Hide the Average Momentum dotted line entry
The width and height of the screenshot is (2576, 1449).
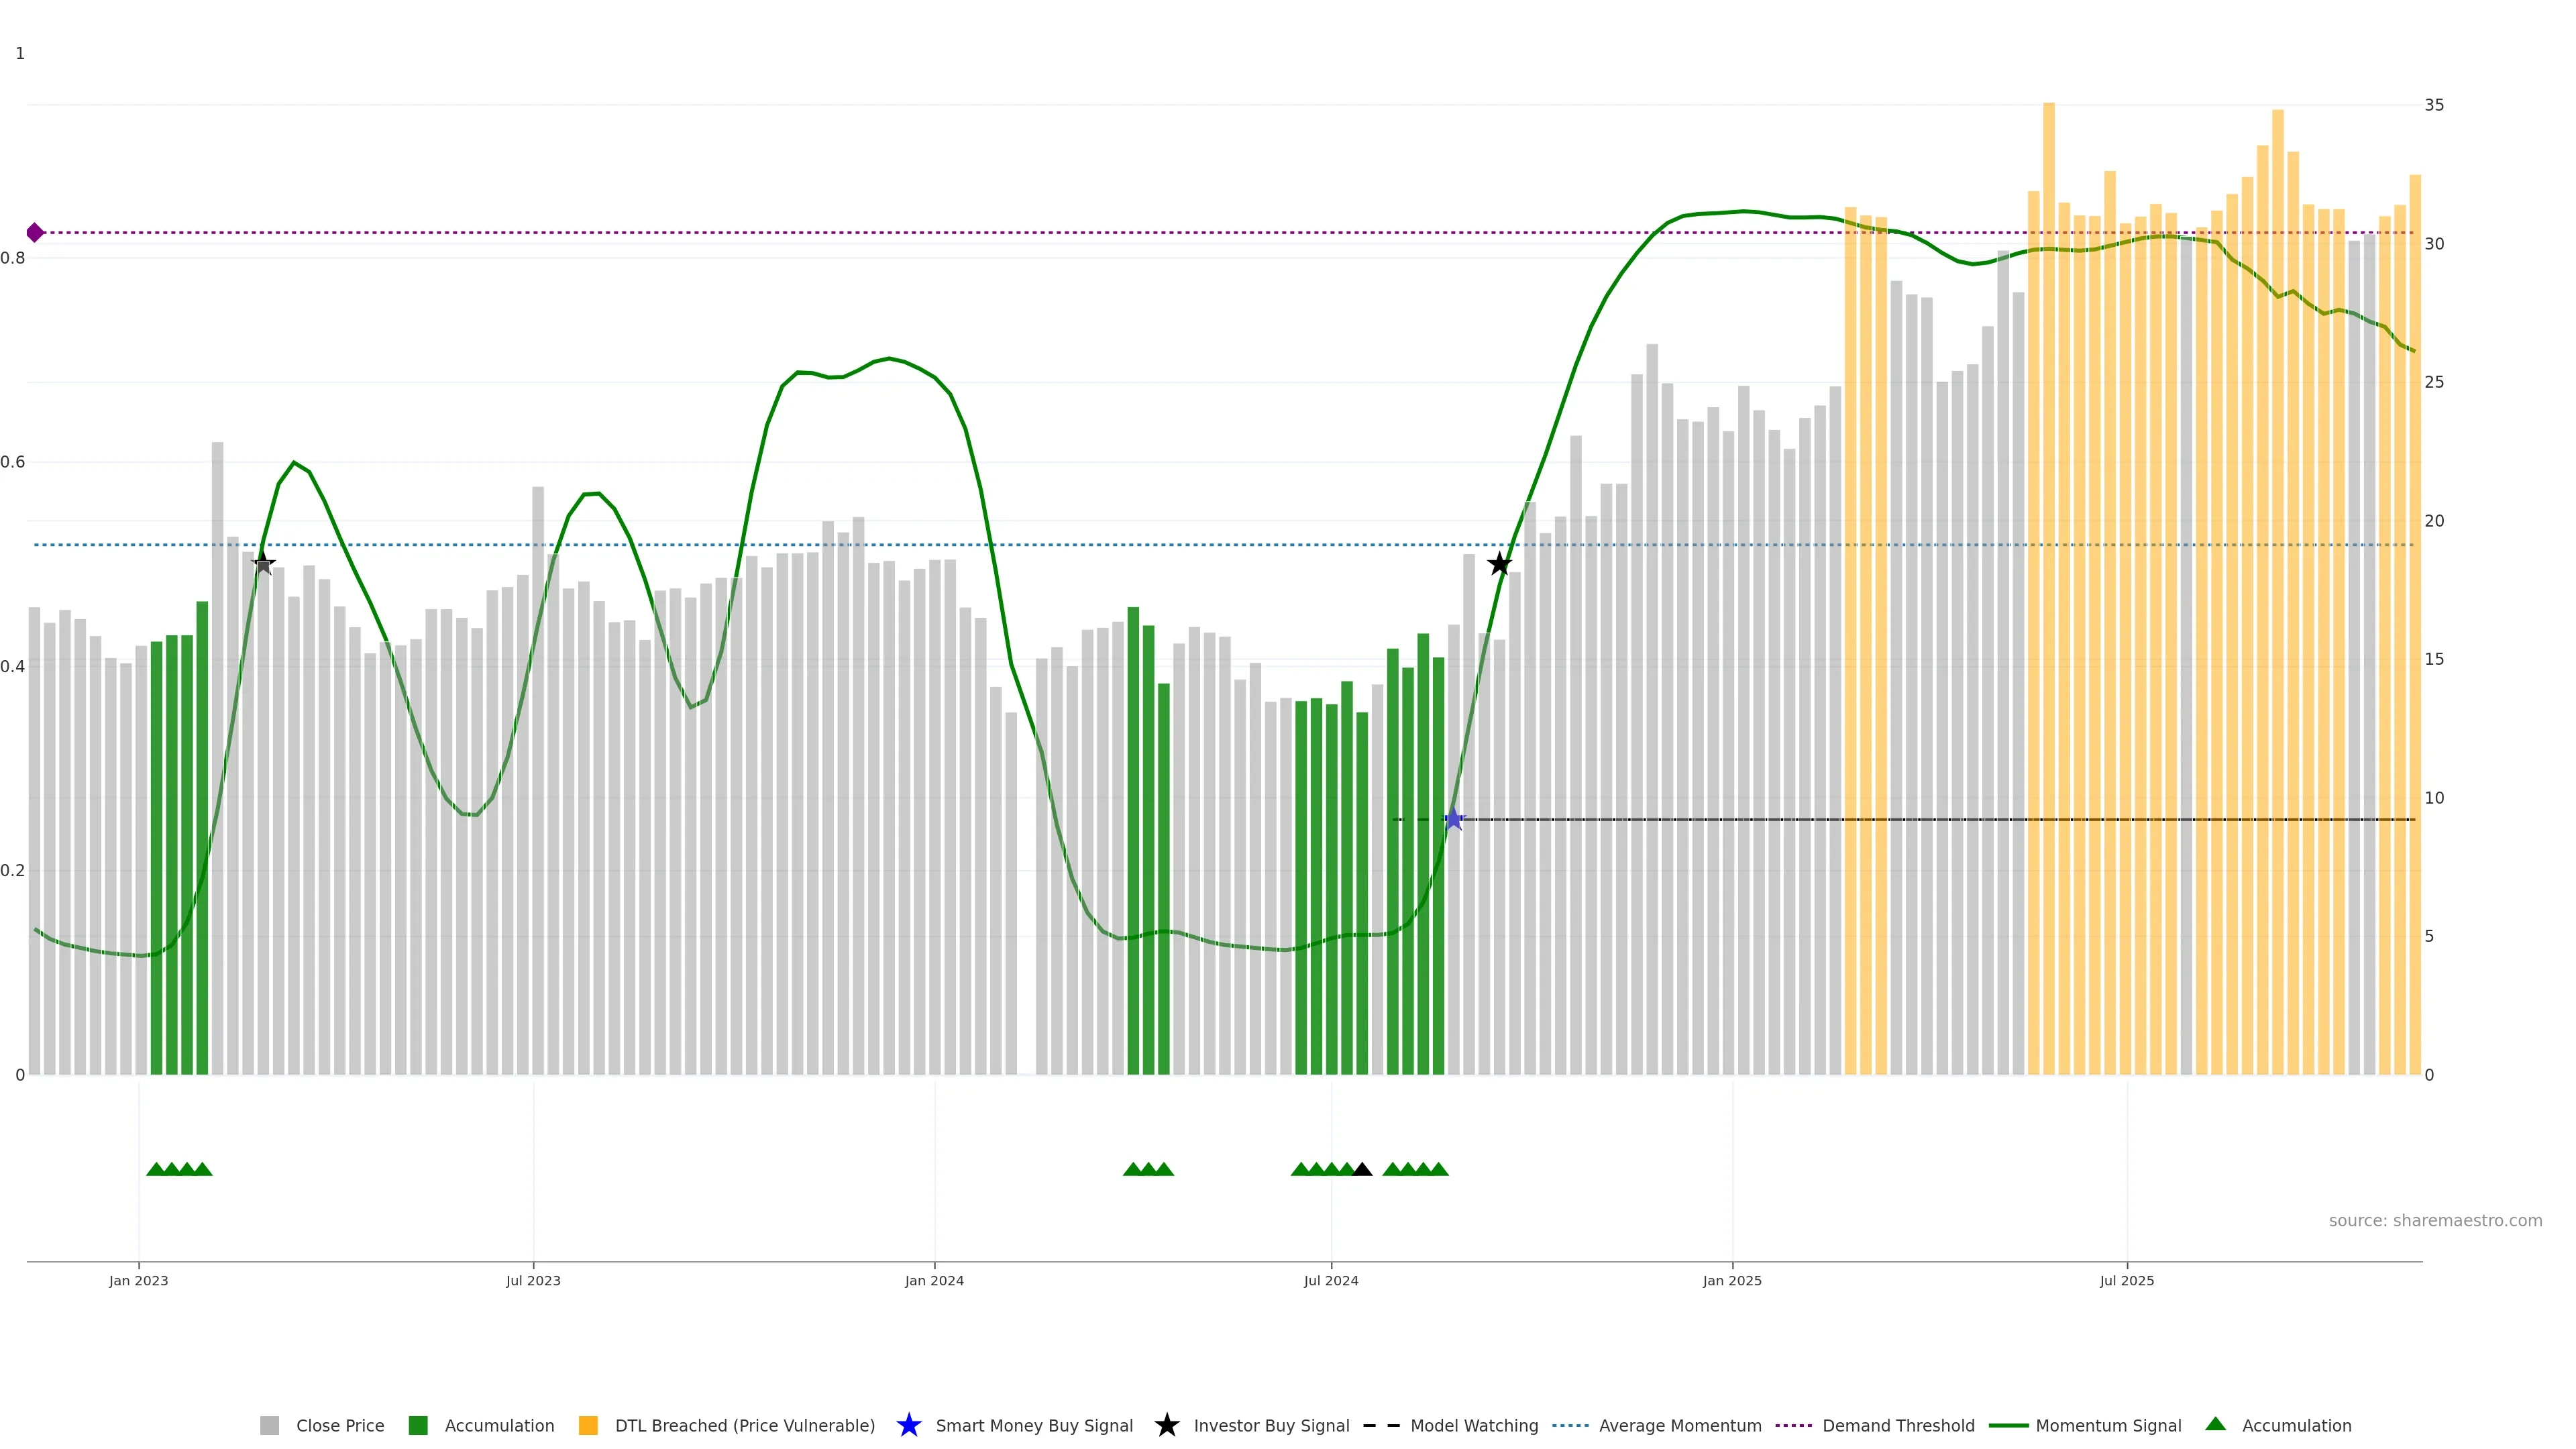1679,1426
